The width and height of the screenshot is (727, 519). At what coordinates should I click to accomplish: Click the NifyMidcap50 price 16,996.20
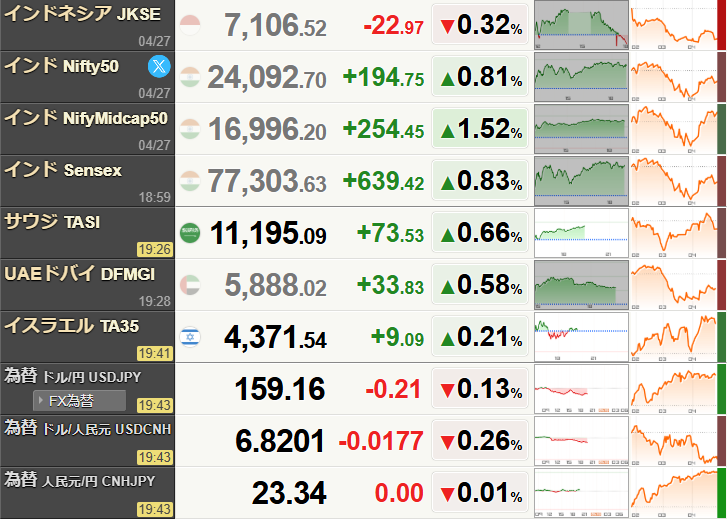pyautogui.click(x=267, y=129)
